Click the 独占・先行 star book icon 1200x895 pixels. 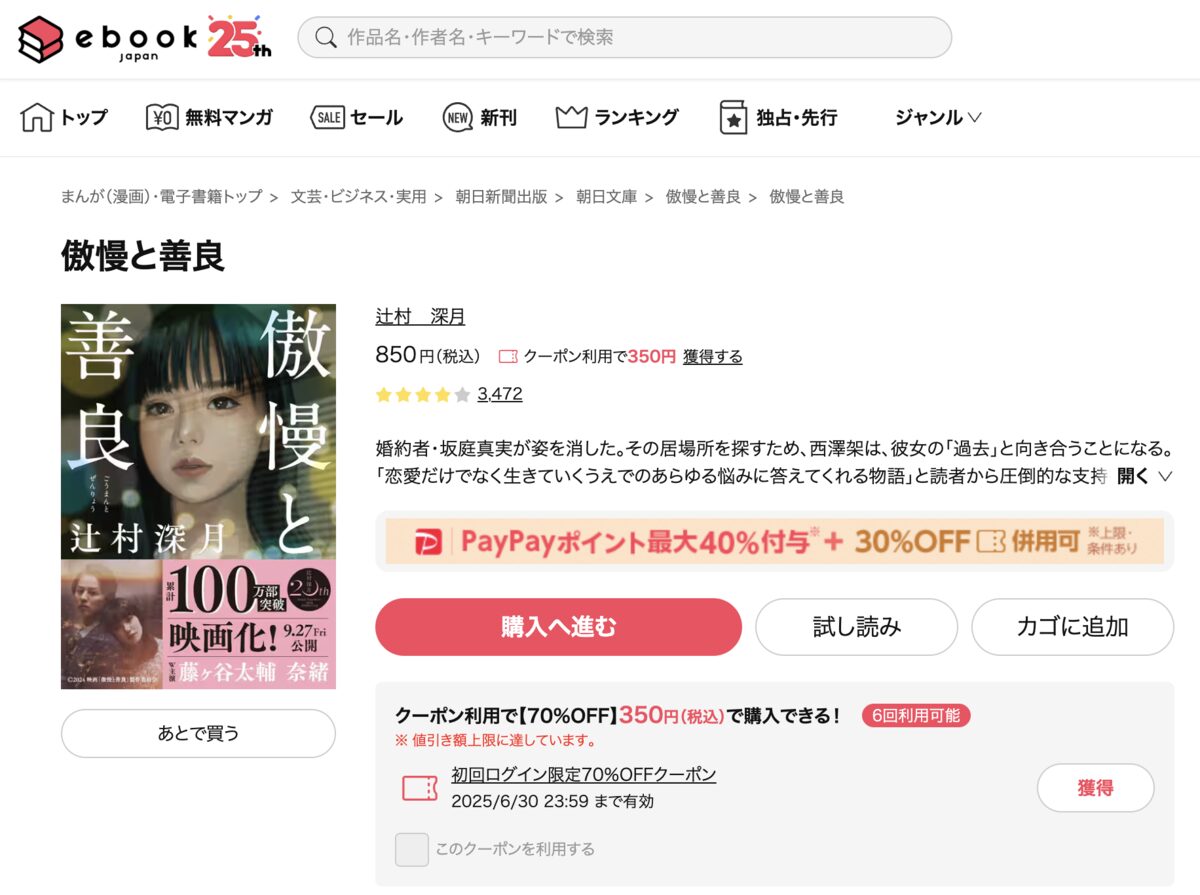[733, 117]
